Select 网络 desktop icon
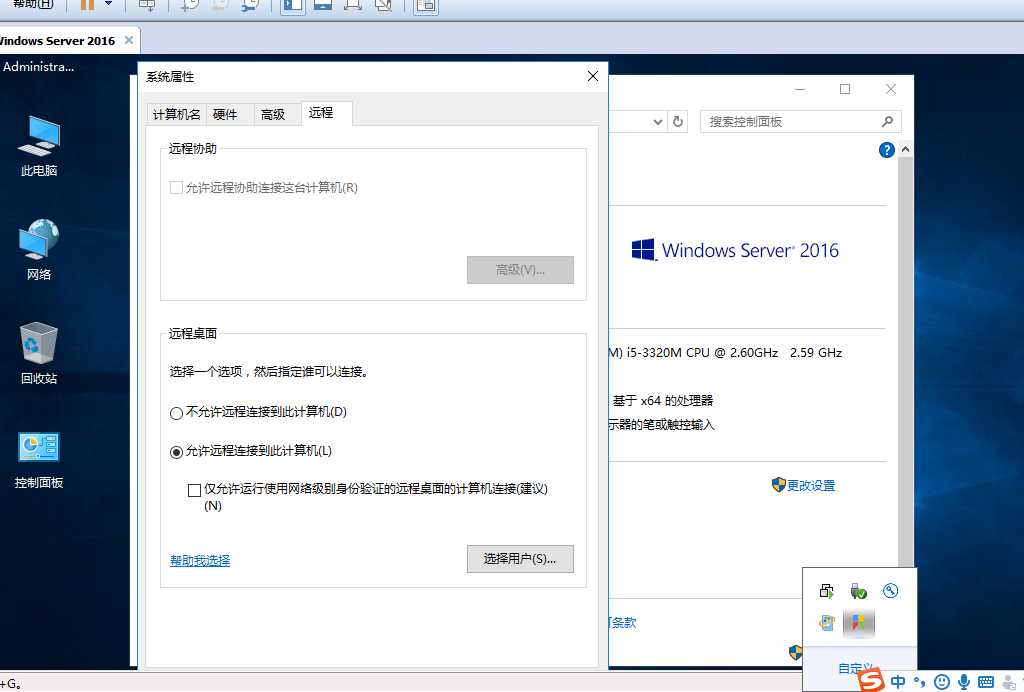Viewport: 1024px width, 692px height. (x=39, y=249)
